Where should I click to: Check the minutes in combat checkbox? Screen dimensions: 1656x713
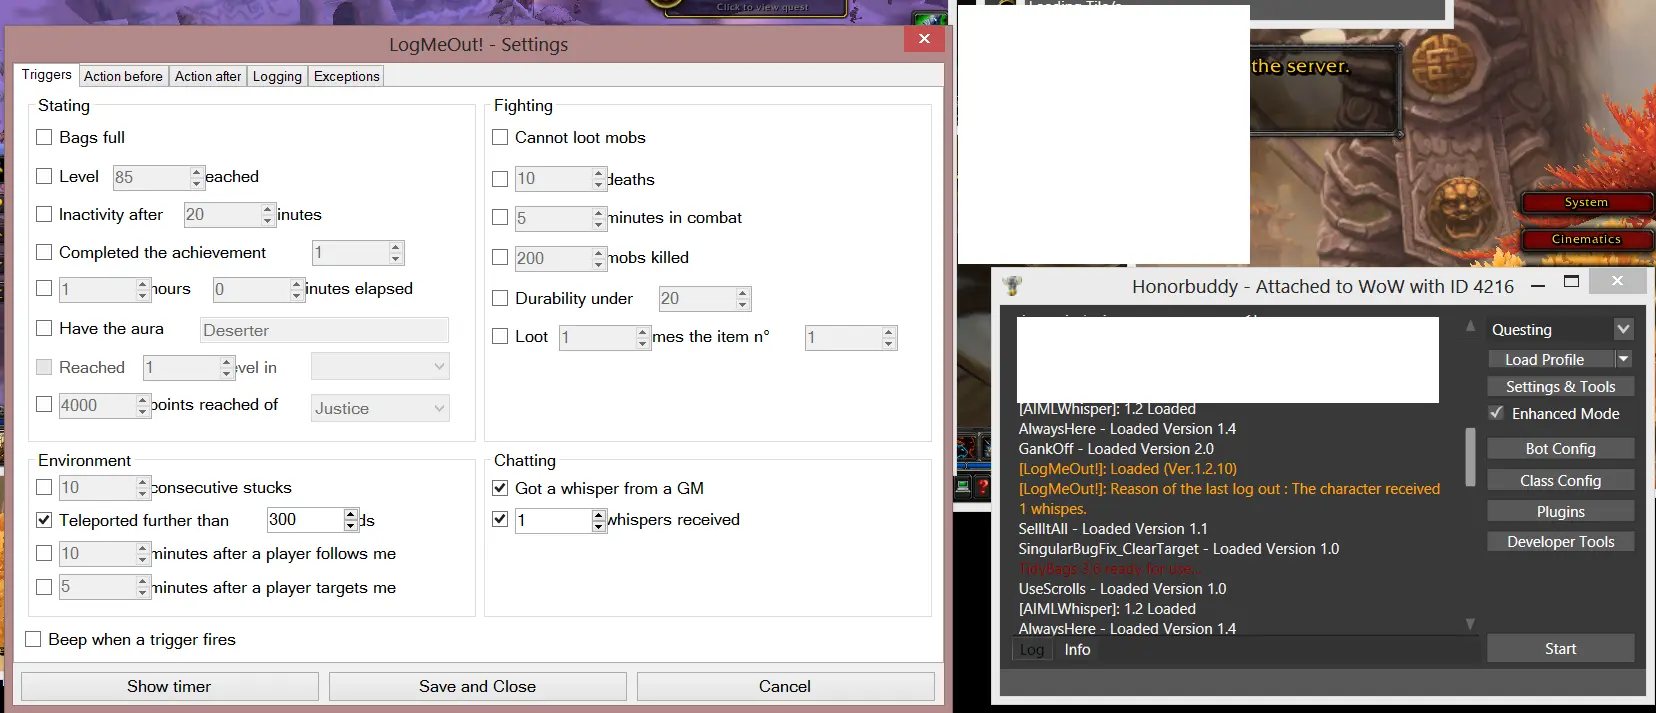coord(500,217)
